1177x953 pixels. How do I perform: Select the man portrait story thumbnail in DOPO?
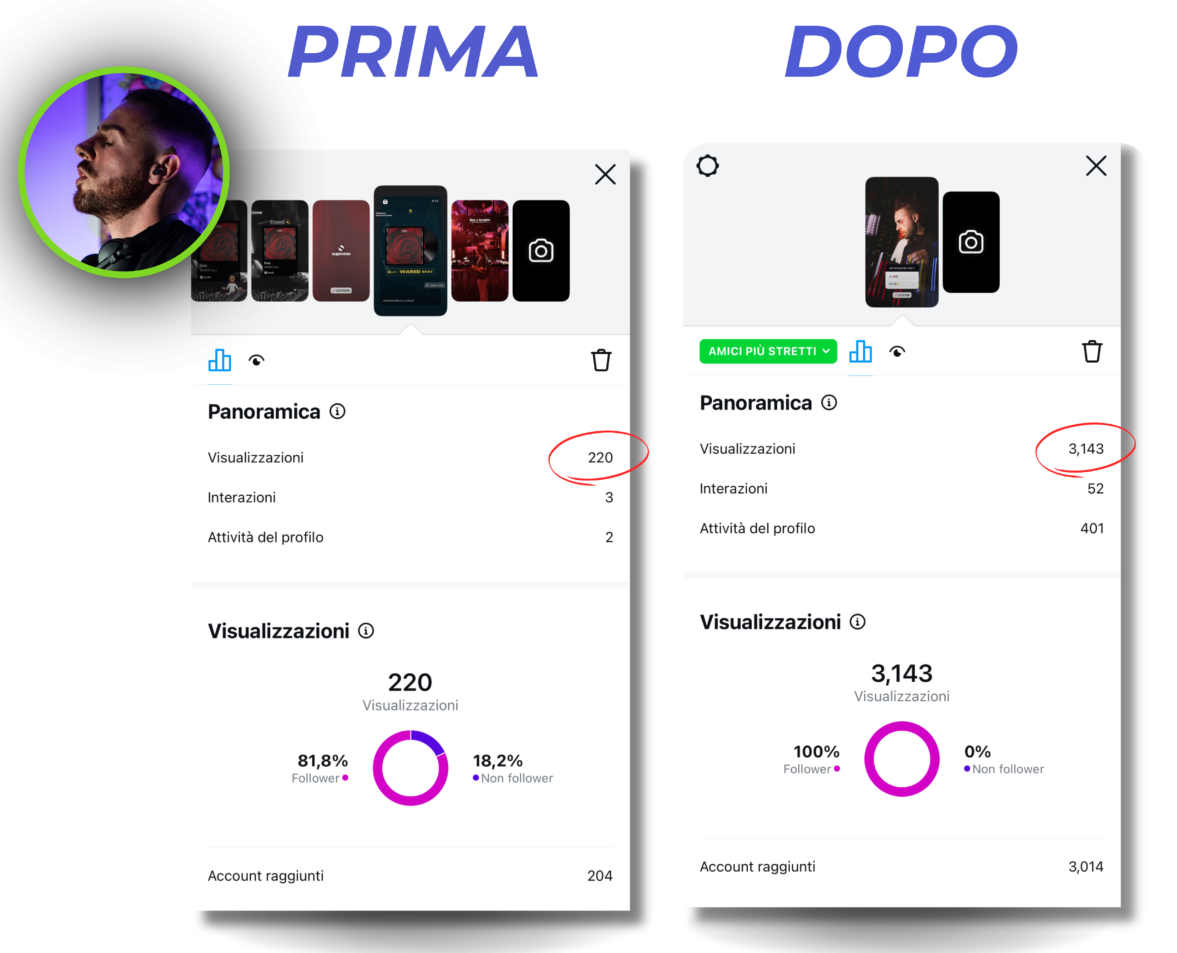tap(902, 242)
